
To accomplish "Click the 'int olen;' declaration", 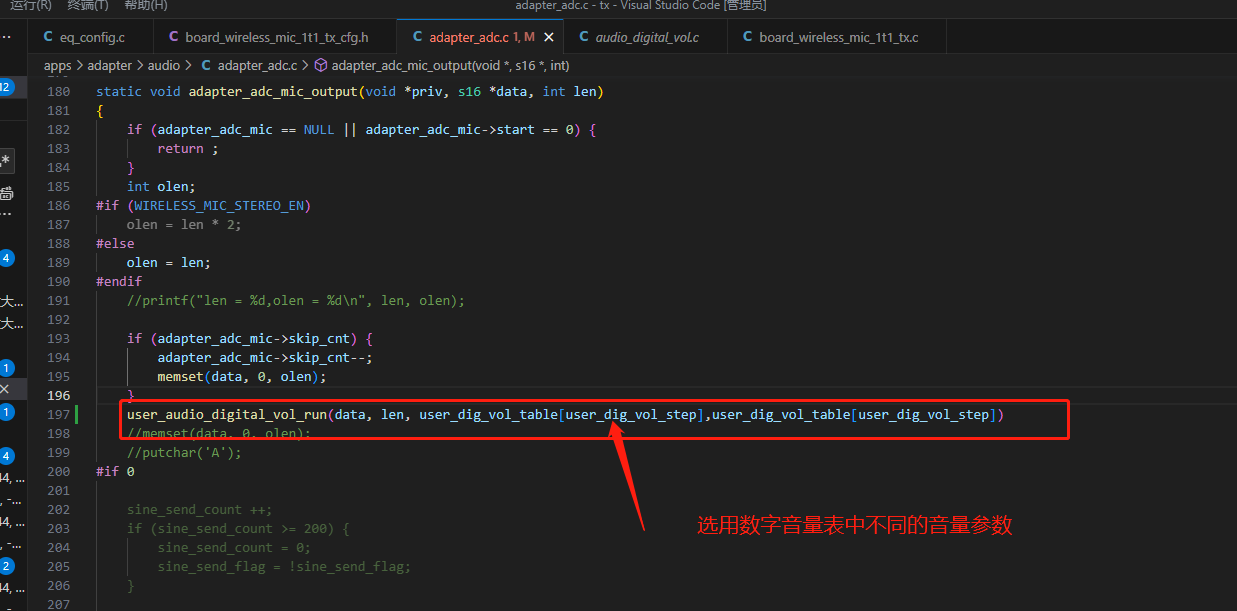I will point(161,186).
